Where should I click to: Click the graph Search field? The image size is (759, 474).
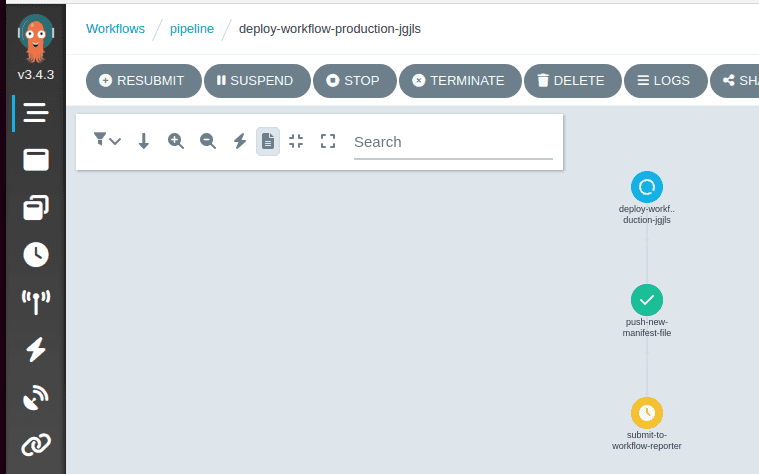(452, 142)
